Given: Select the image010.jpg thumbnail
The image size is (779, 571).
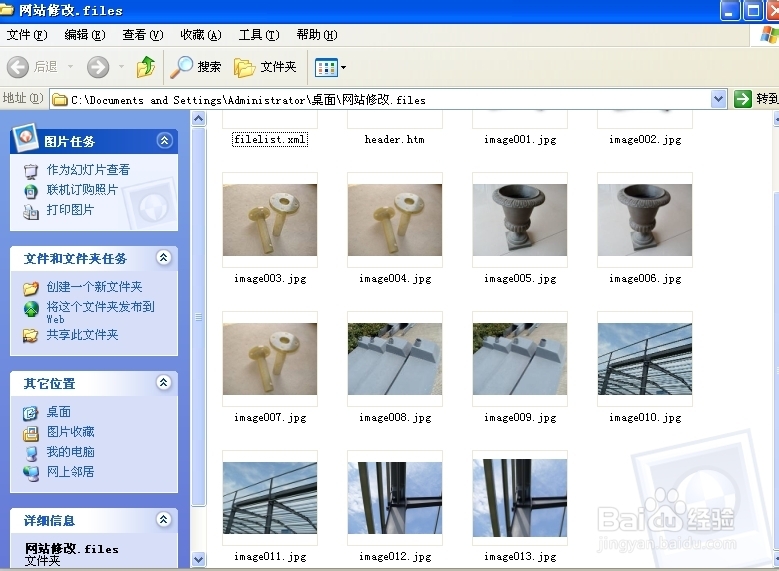Looking at the screenshot, I should point(645,359).
